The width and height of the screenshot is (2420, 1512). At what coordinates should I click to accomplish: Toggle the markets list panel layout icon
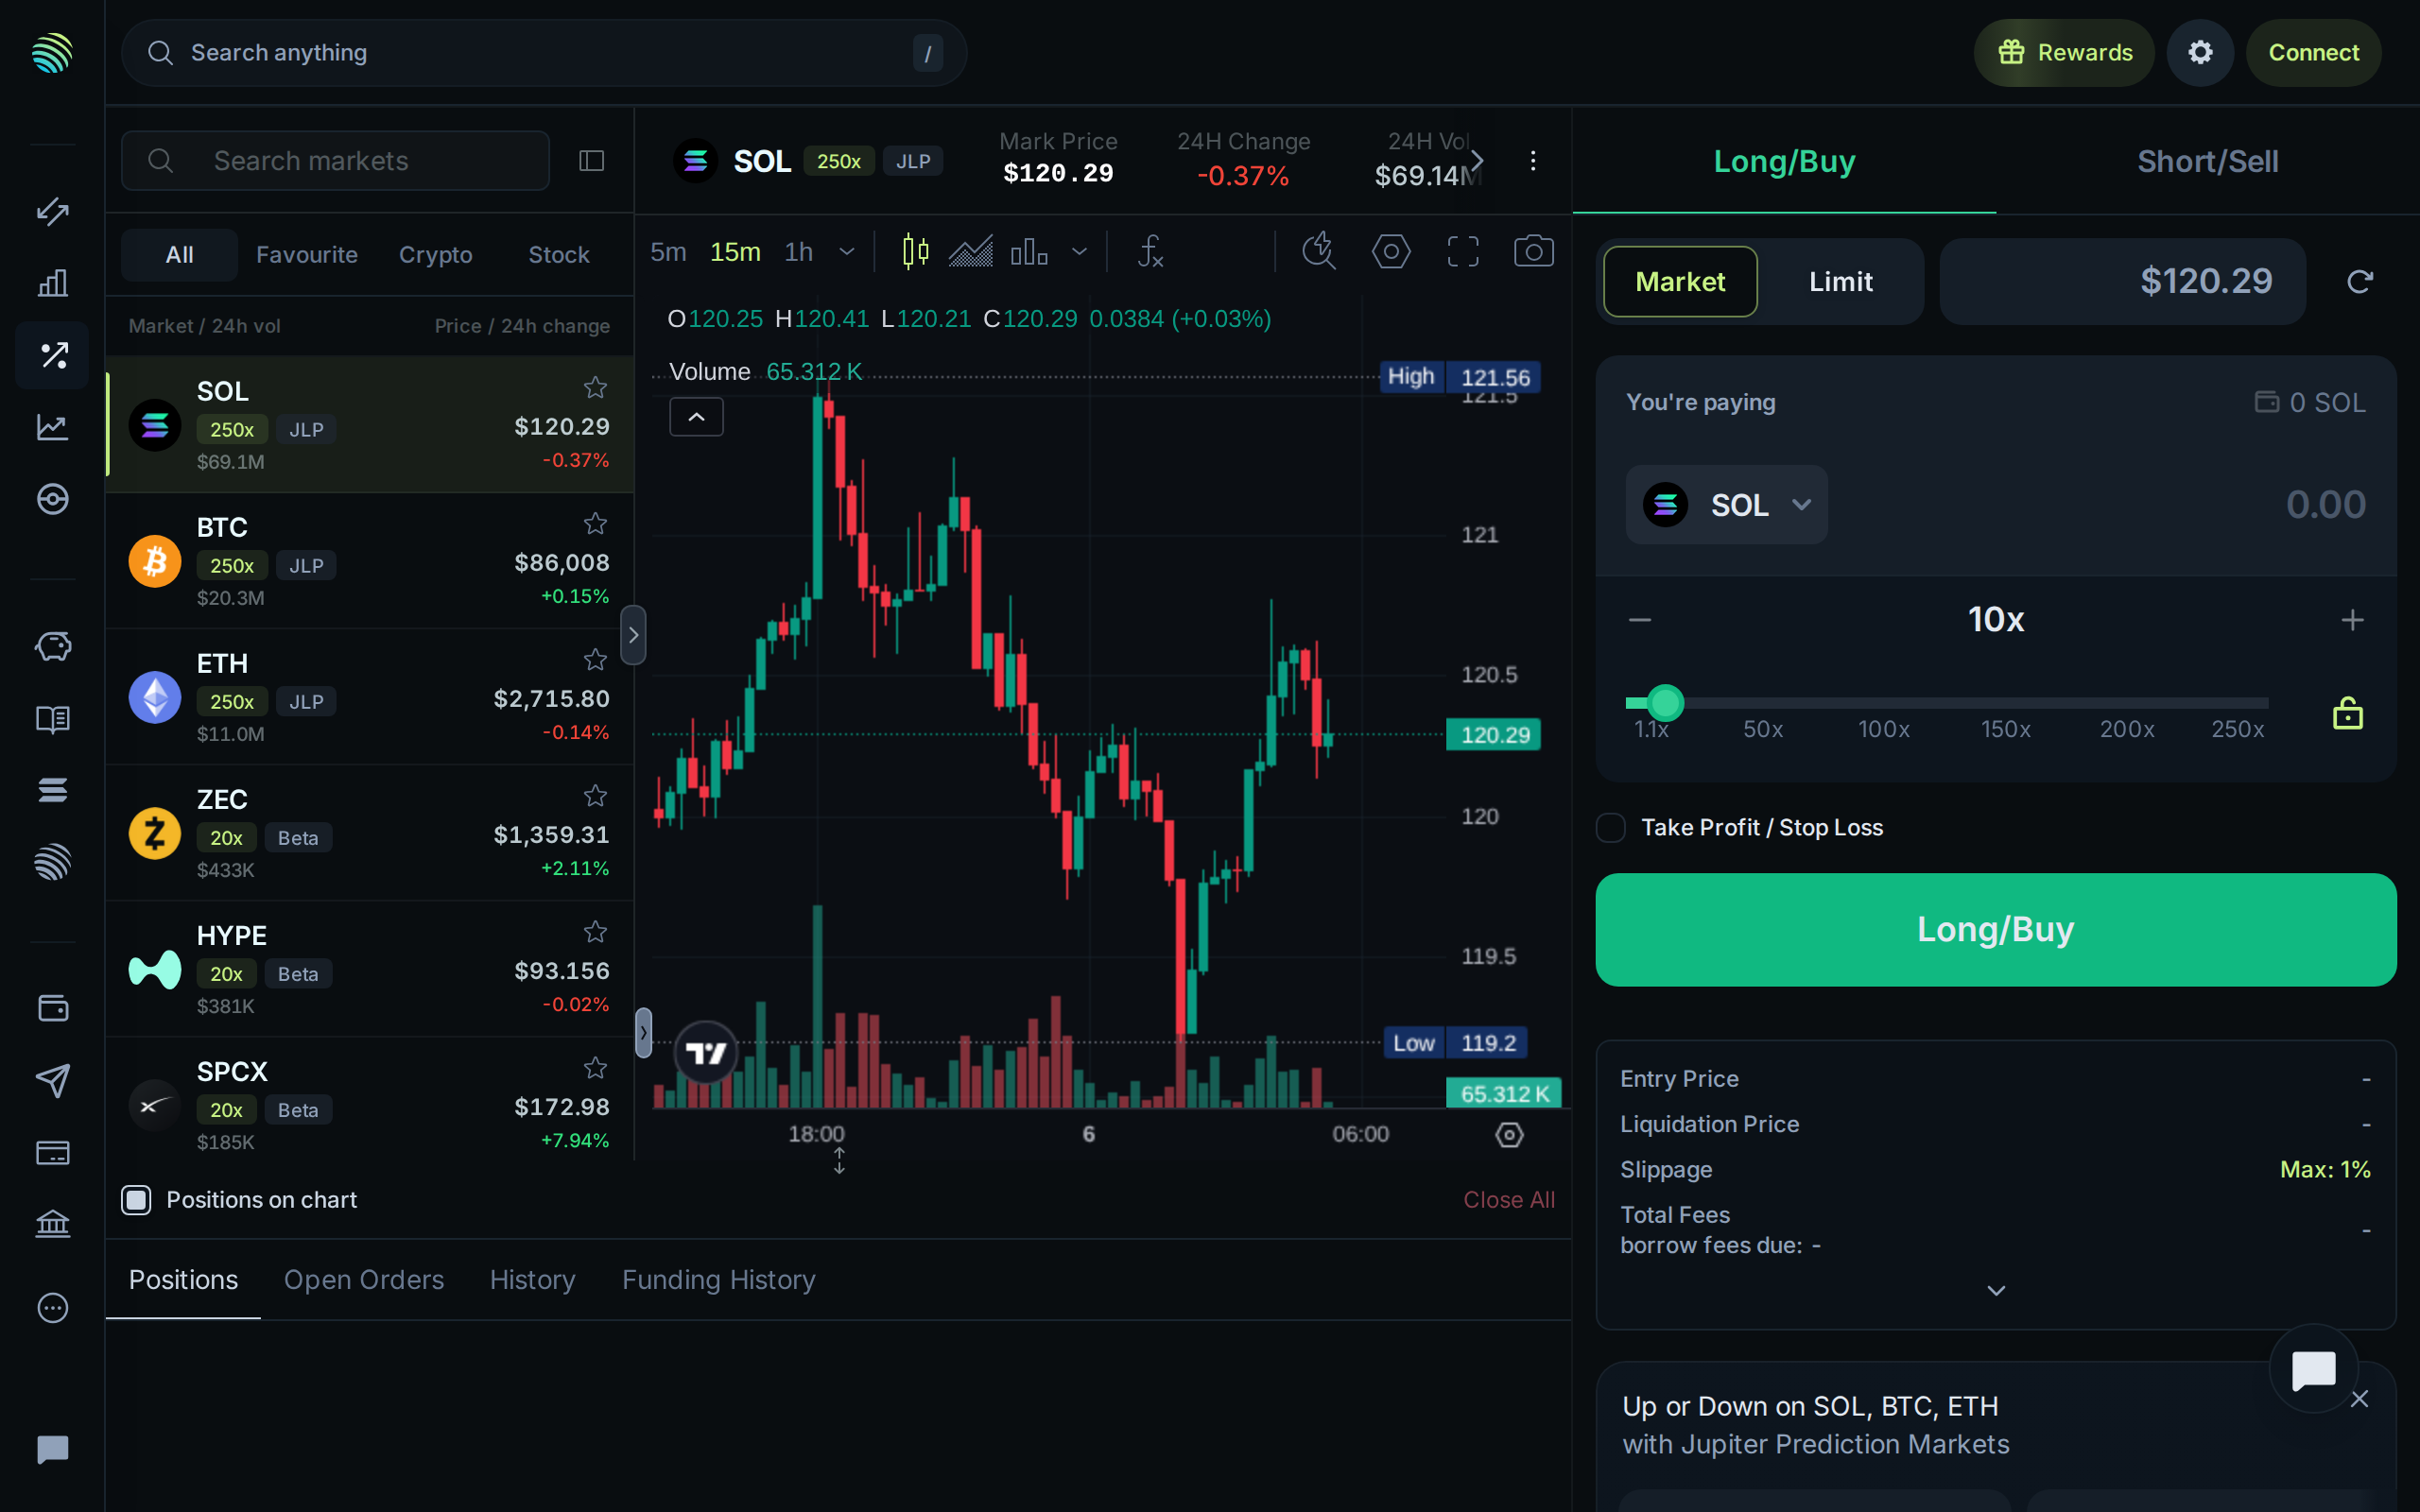[x=592, y=161]
